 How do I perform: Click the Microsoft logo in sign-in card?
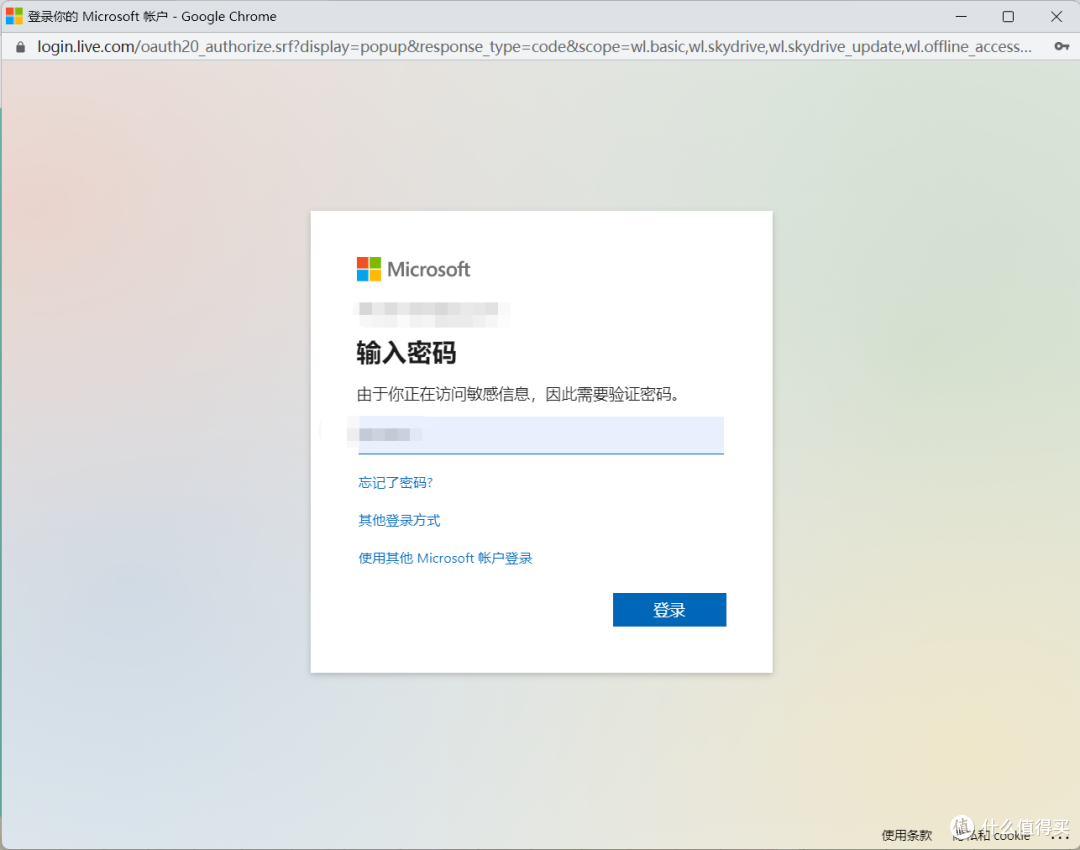point(413,269)
